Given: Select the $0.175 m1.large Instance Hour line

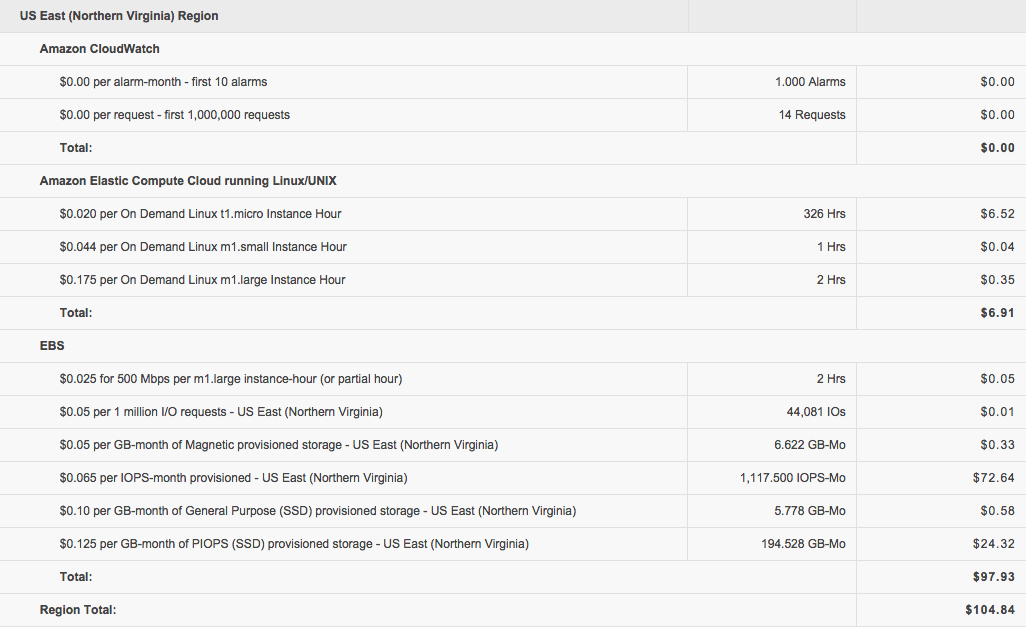Looking at the screenshot, I should click(202, 279).
